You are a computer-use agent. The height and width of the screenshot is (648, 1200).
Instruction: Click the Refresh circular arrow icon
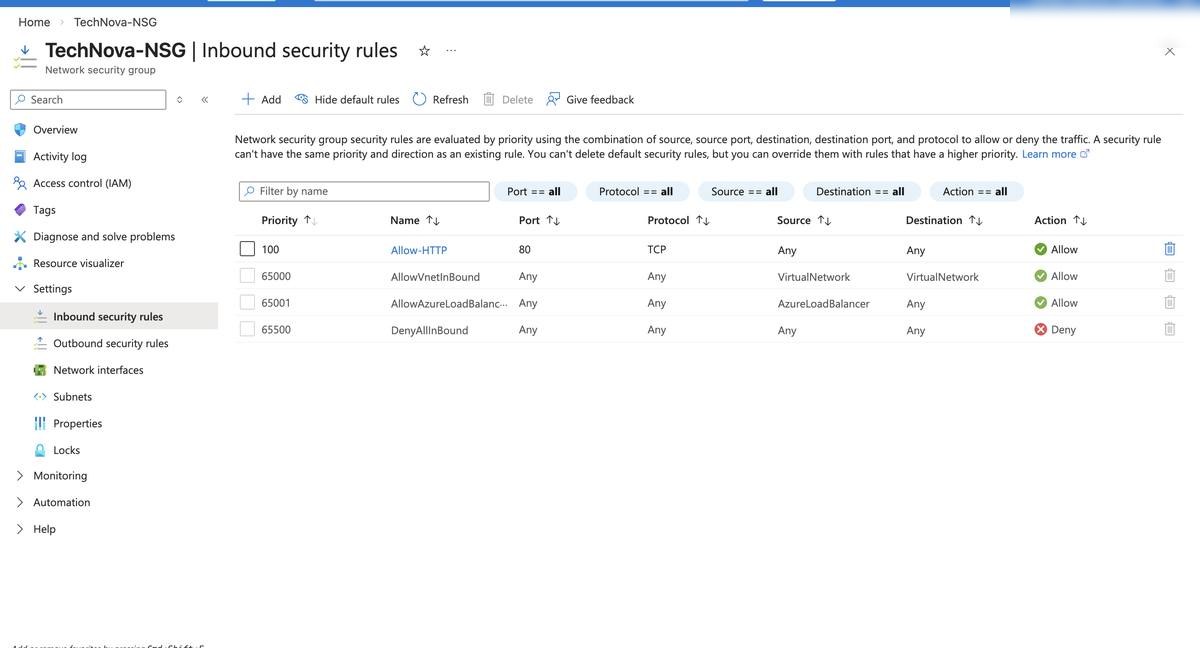(x=420, y=99)
